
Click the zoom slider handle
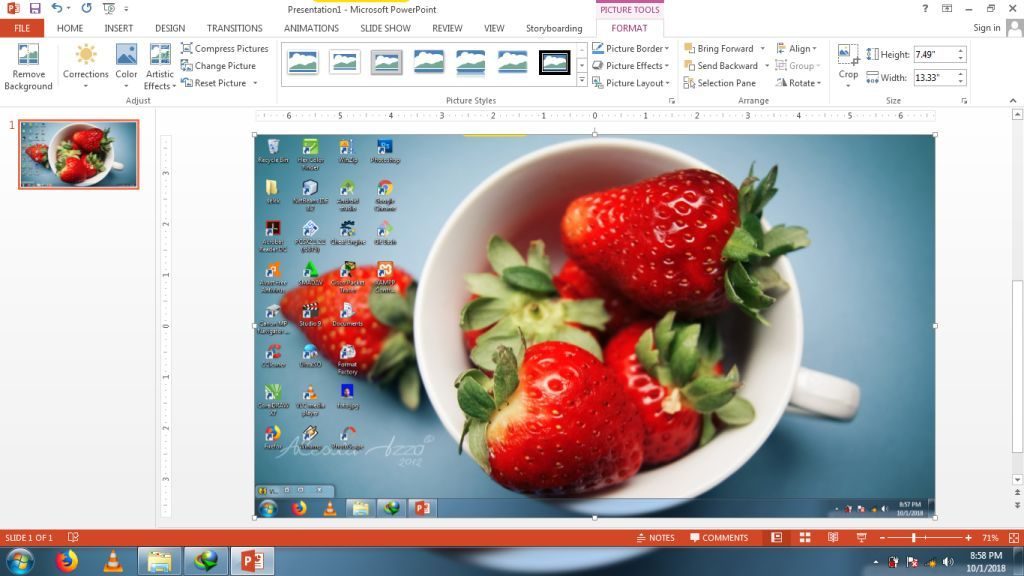click(x=914, y=537)
